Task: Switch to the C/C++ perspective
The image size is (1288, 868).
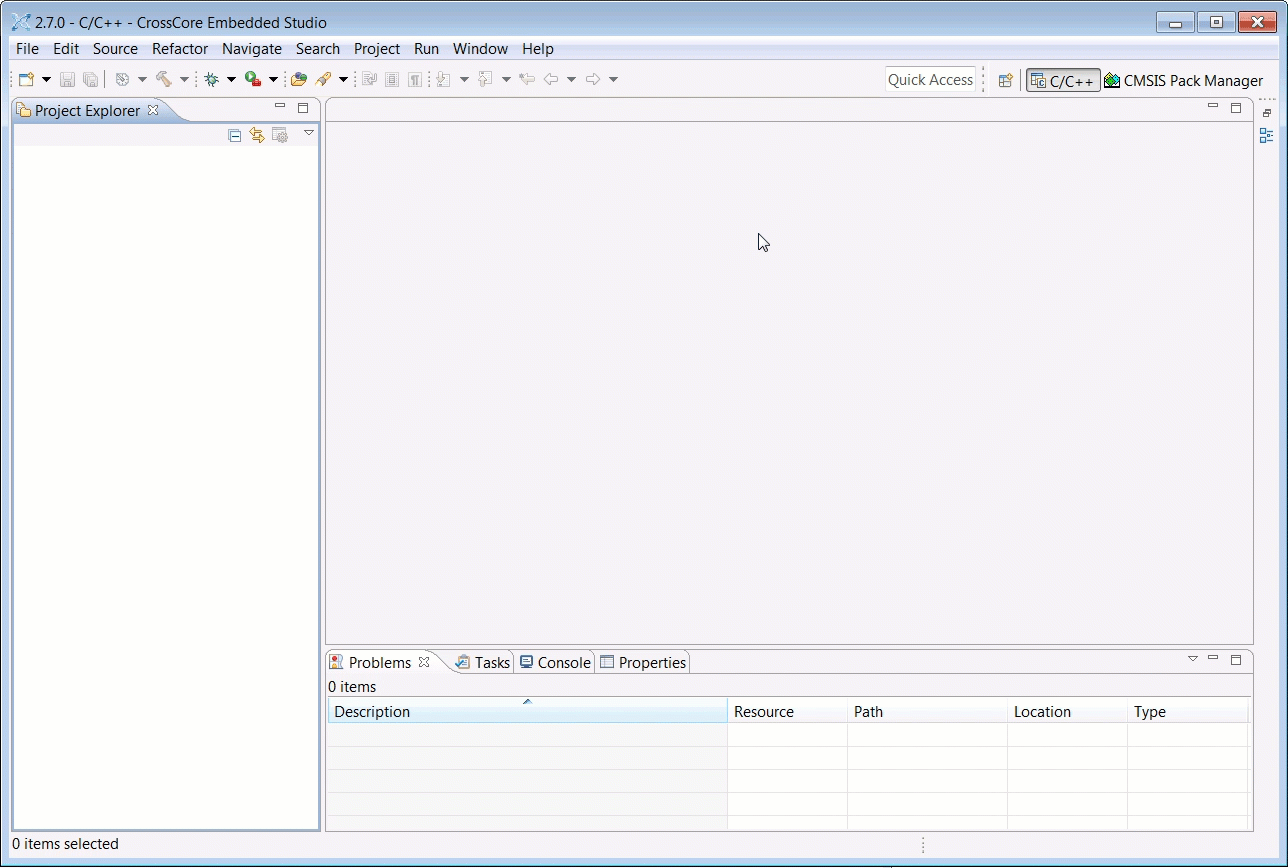Action: point(1063,81)
